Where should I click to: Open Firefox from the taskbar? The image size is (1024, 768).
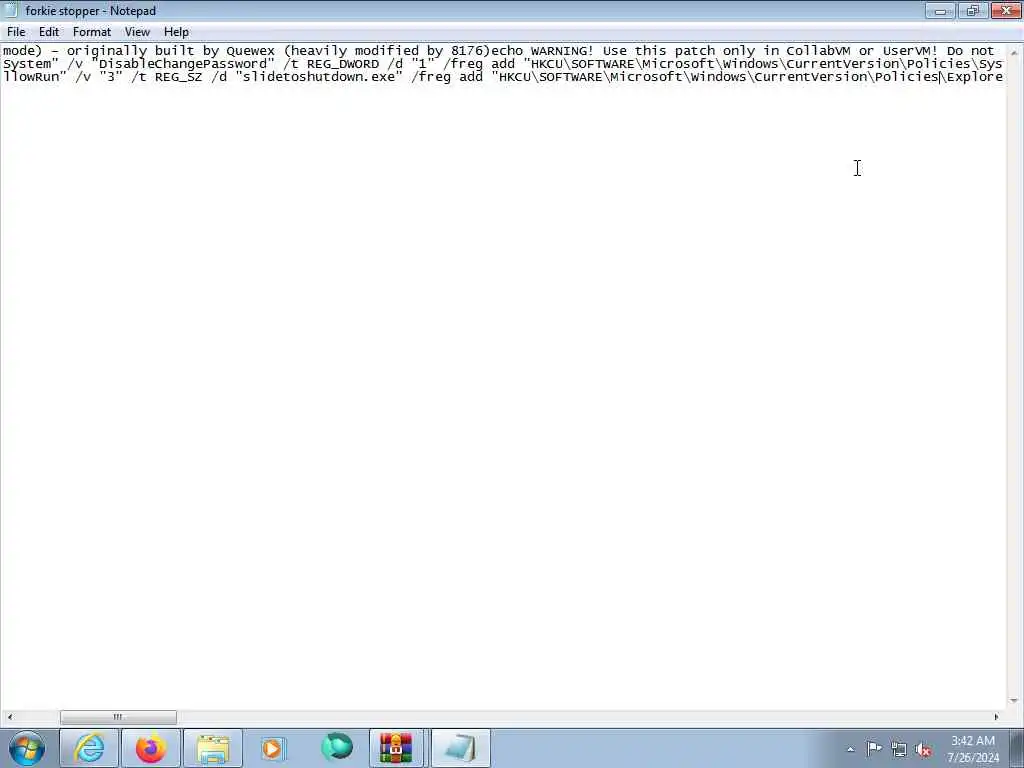[151, 748]
